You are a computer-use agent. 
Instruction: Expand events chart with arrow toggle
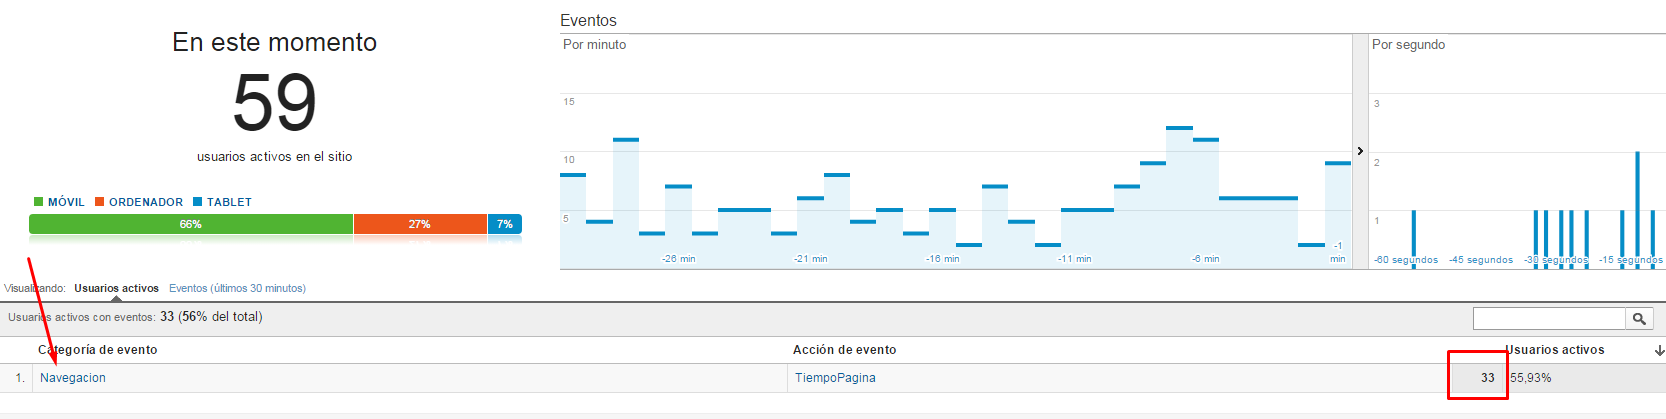pyautogui.click(x=1360, y=151)
